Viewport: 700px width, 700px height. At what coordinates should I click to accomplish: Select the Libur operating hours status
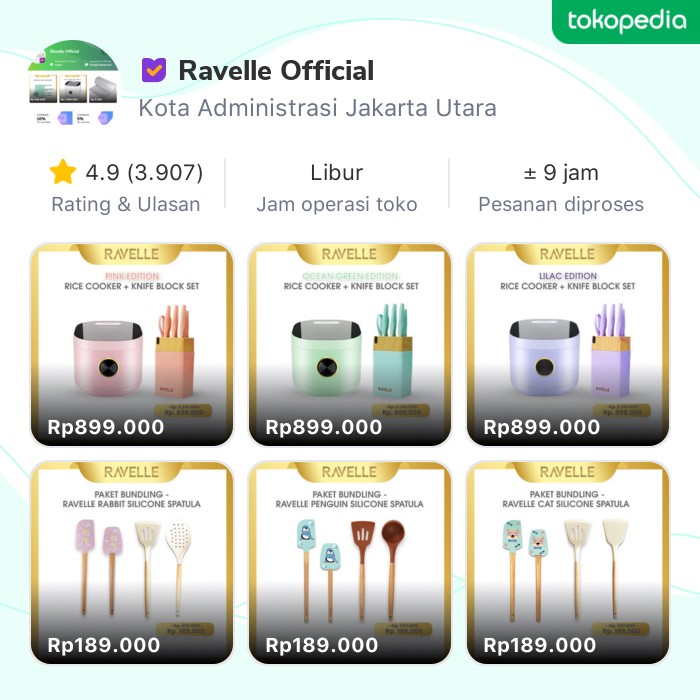tap(337, 172)
